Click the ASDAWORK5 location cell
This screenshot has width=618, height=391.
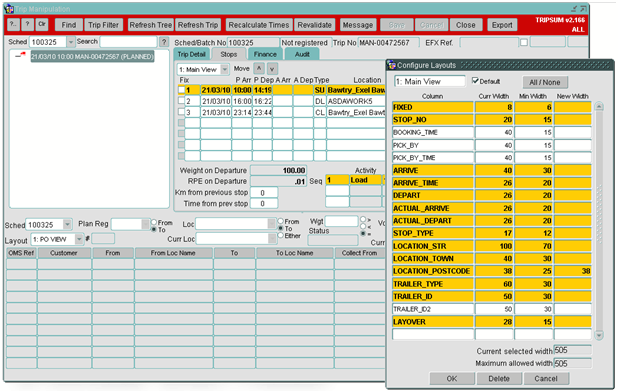tap(356, 101)
